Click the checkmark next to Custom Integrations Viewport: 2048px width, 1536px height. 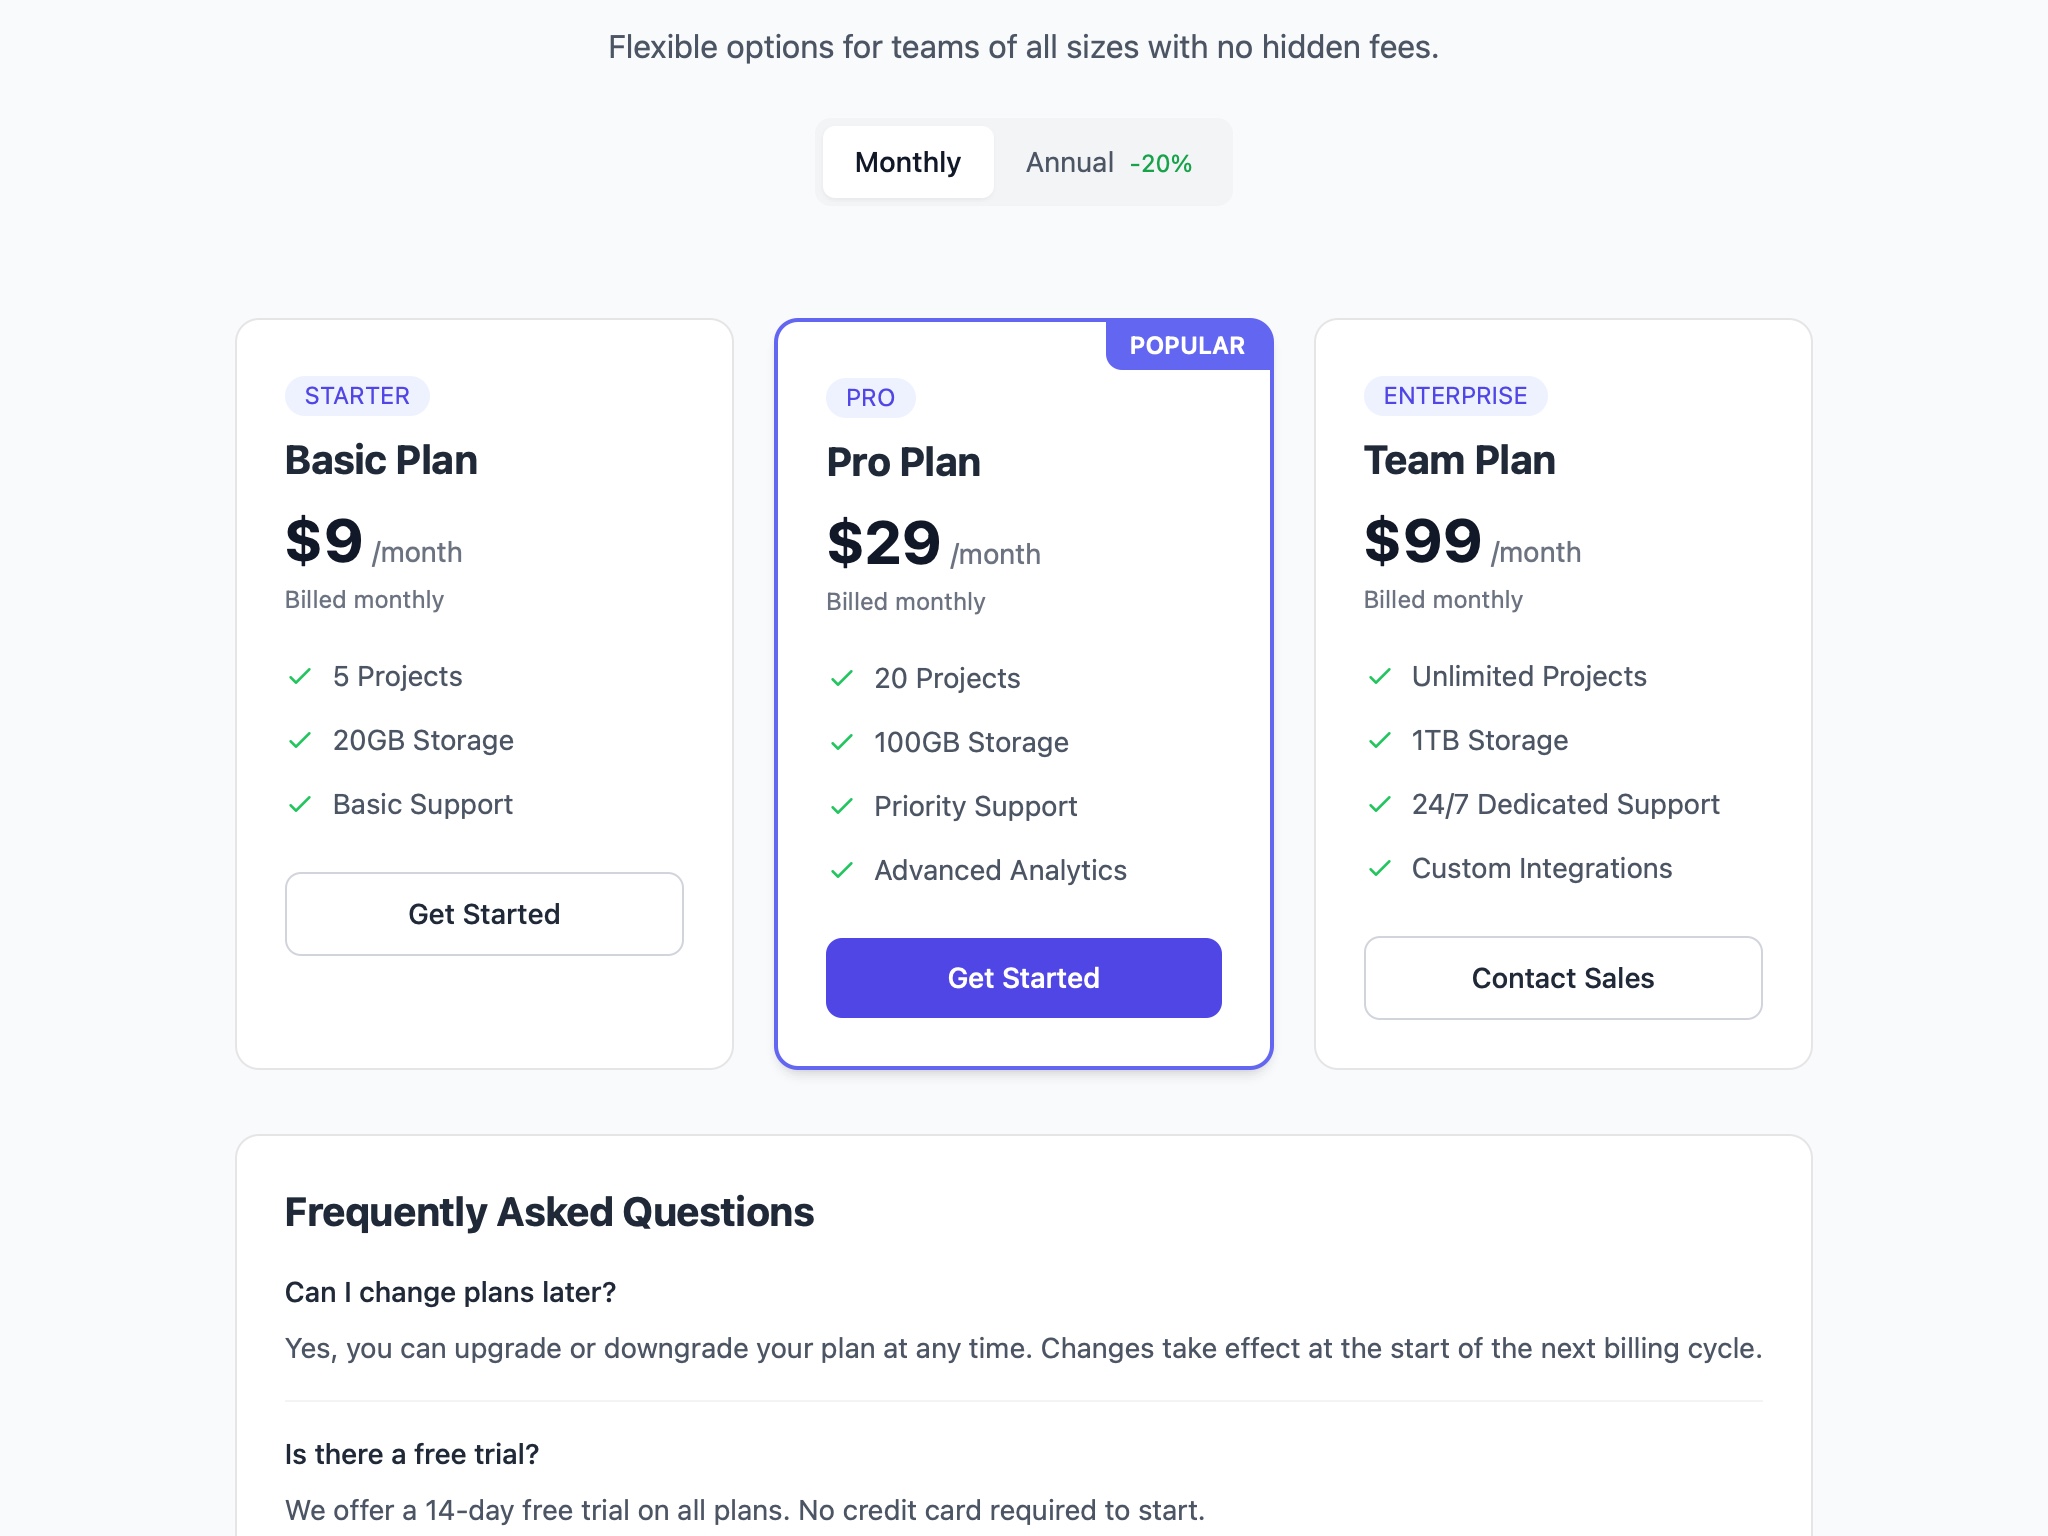(1380, 868)
